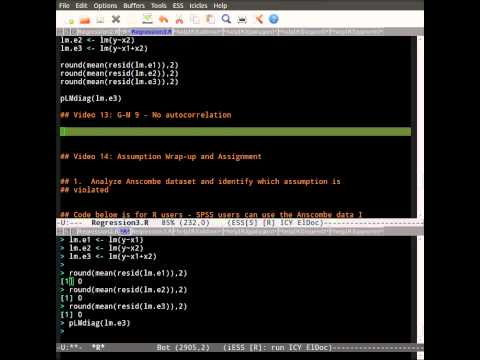The height and width of the screenshot is (360, 480).
Task: Open the Help menu
Action: click(x=220, y=6)
